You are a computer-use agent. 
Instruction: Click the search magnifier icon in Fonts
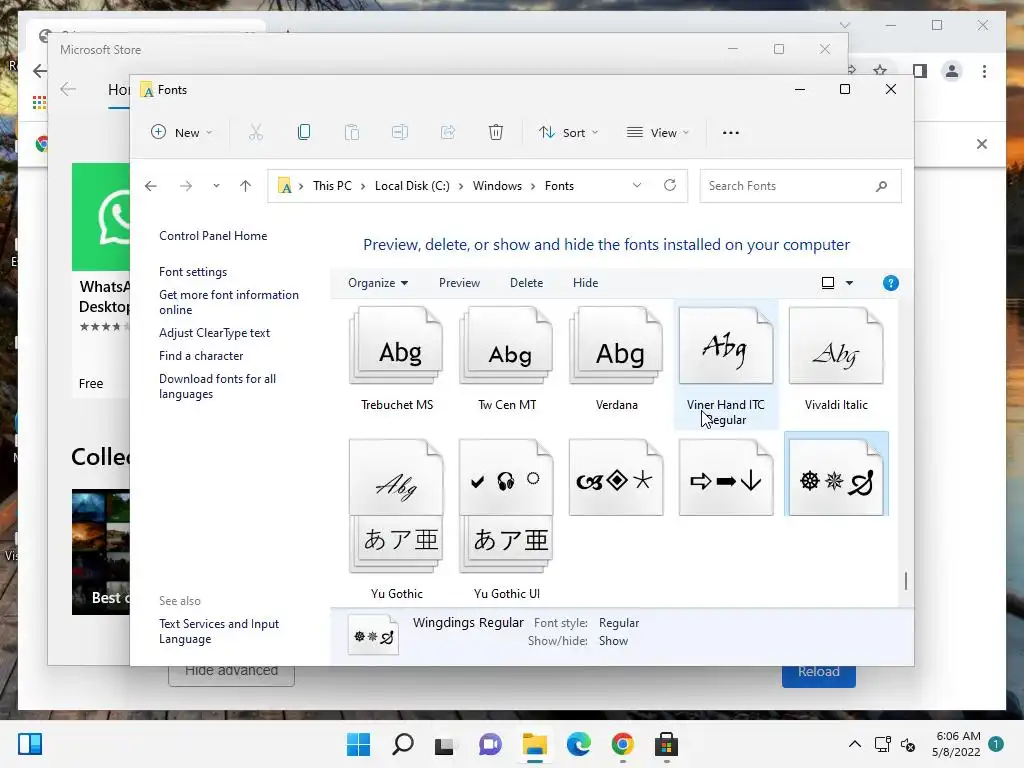pos(881,186)
